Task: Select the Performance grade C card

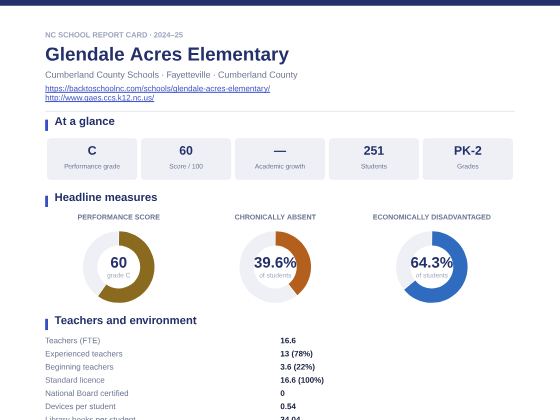Action: pos(92,159)
